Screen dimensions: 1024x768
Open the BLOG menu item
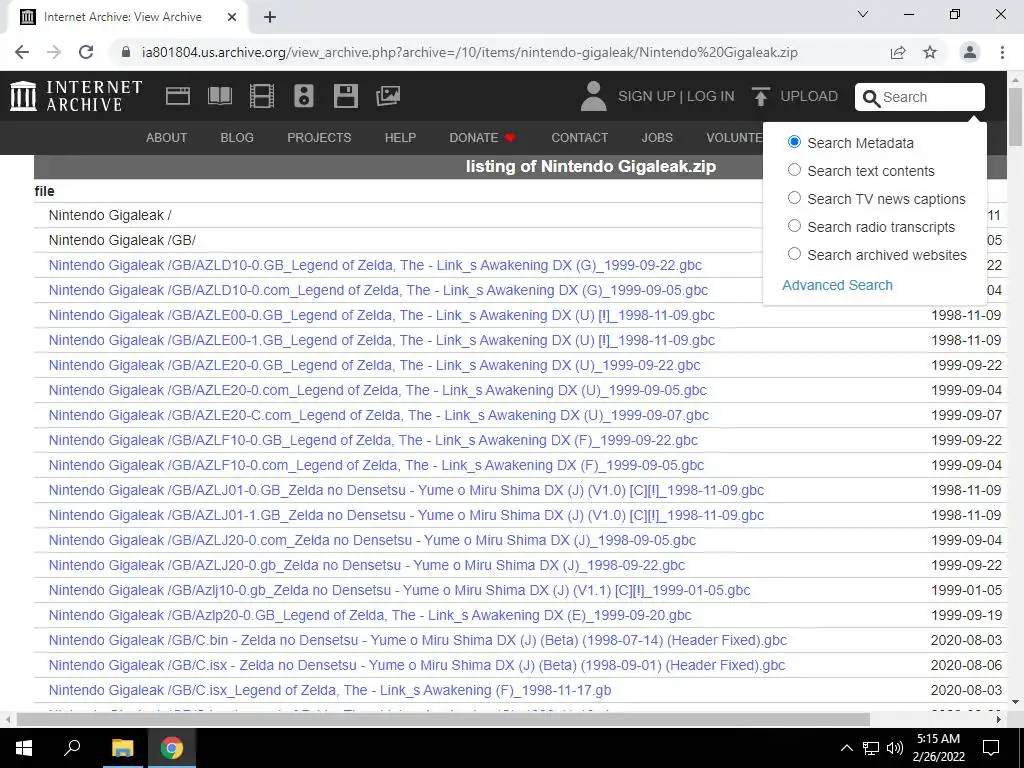[237, 138]
